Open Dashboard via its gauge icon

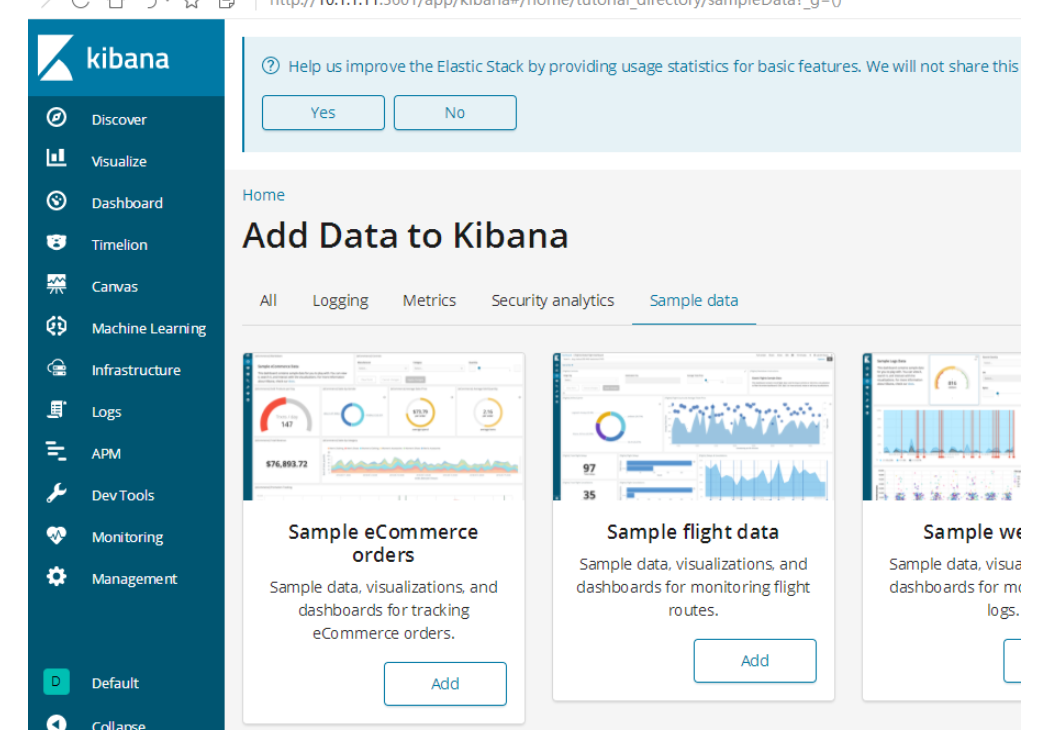coord(57,200)
